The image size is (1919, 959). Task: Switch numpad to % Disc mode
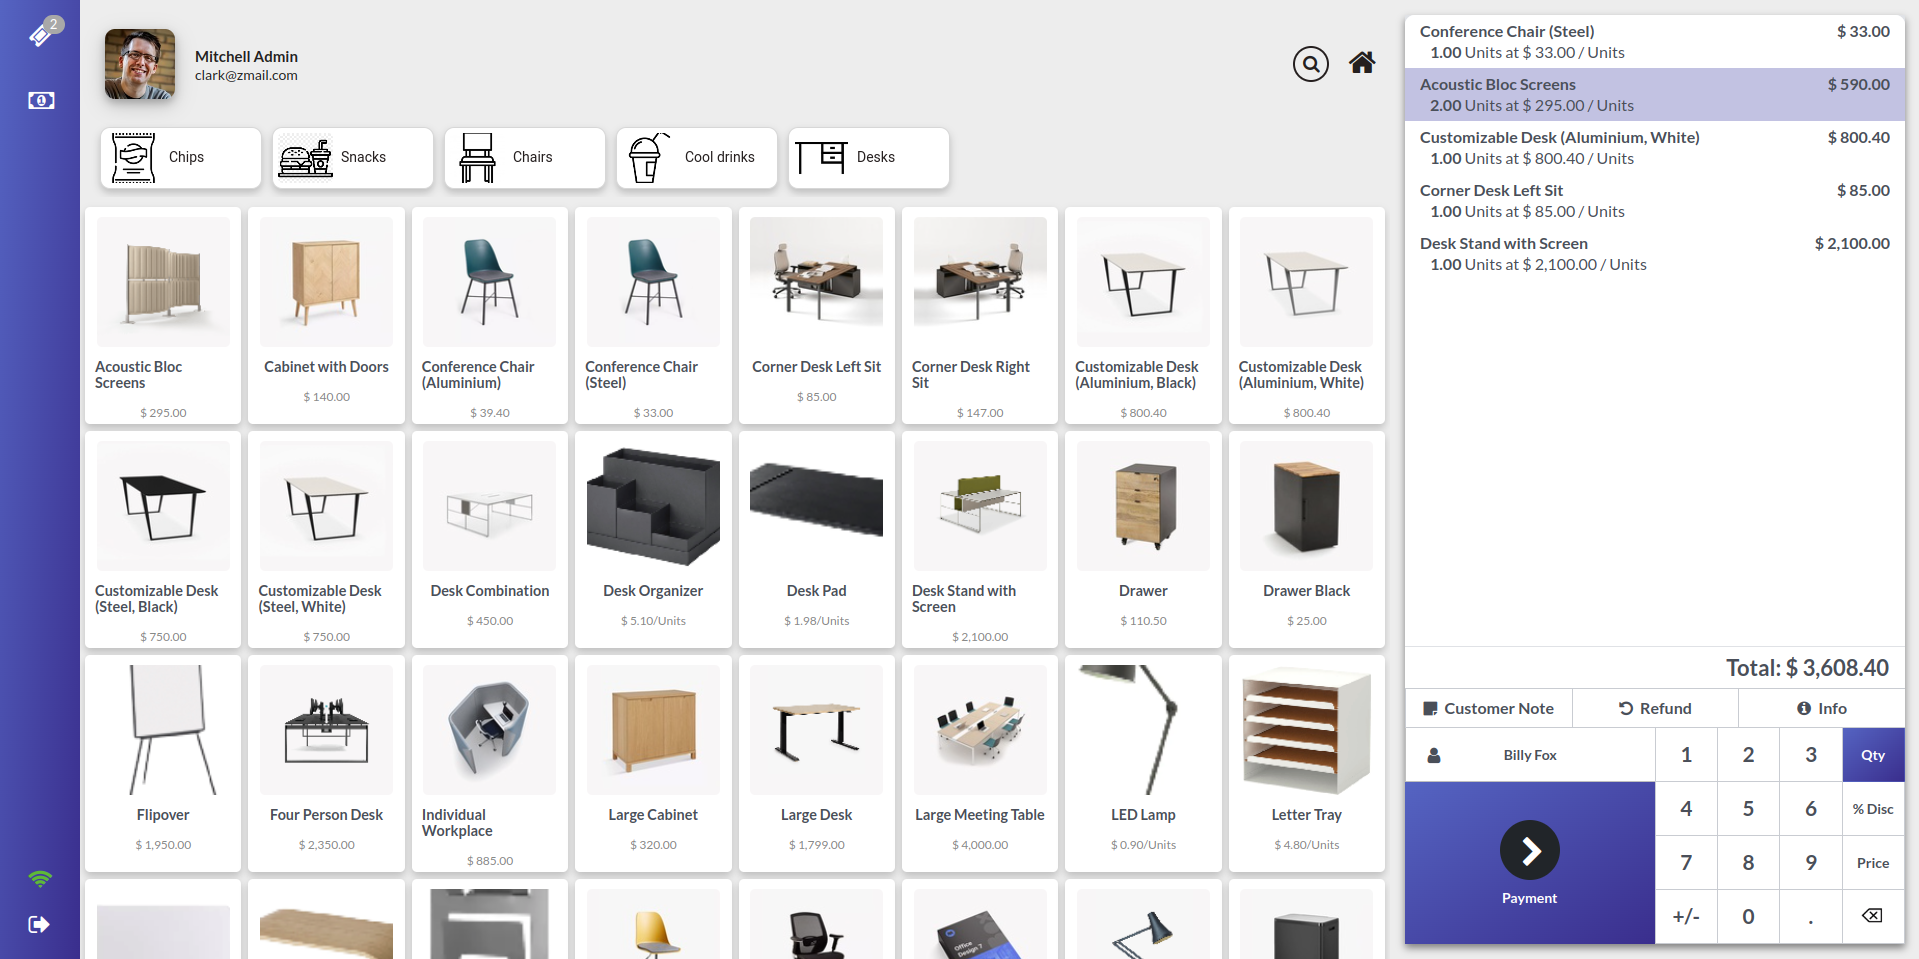1873,809
